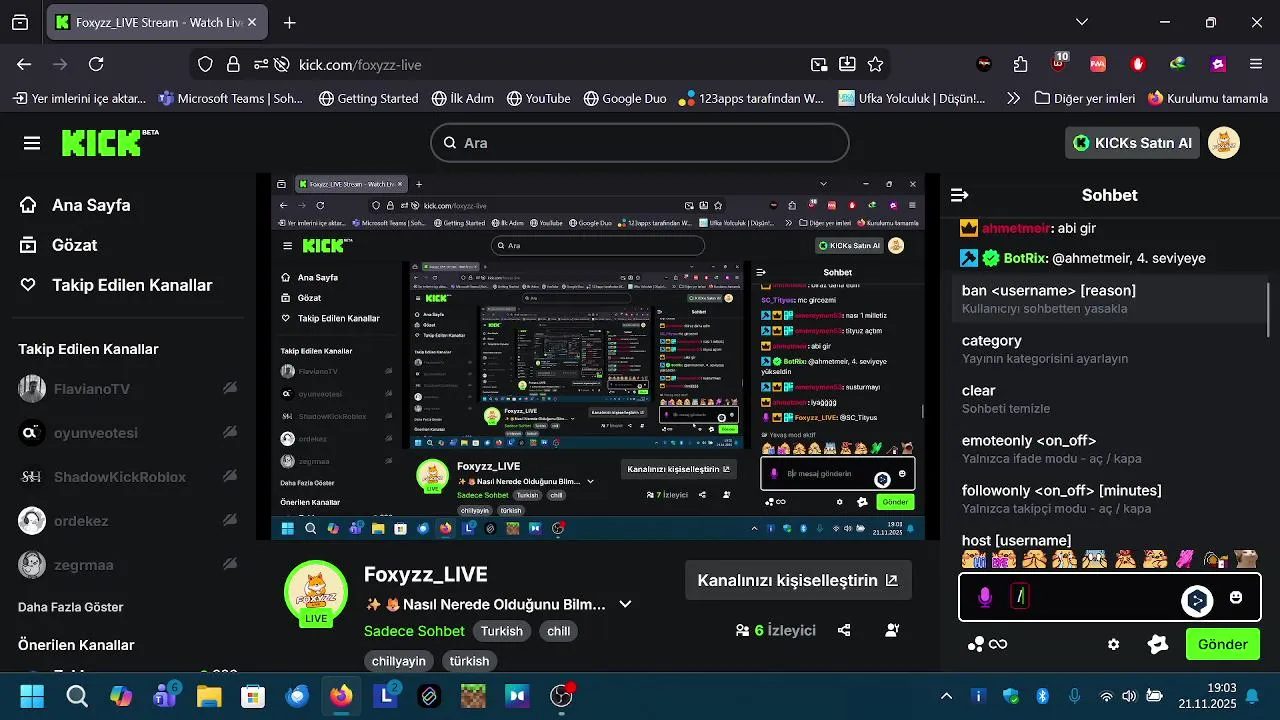Screen dimensions: 1280x720
Task: Send message with Gönder button
Action: coord(1222,644)
